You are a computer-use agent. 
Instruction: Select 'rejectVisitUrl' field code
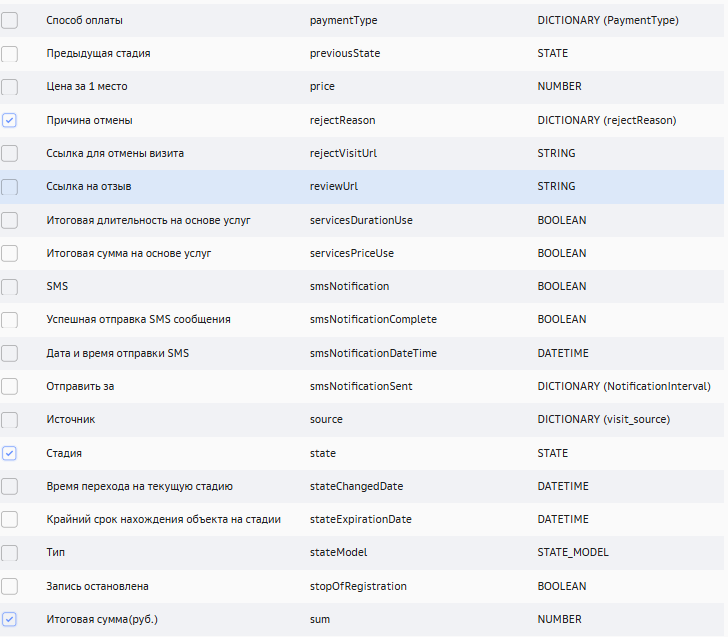344,153
